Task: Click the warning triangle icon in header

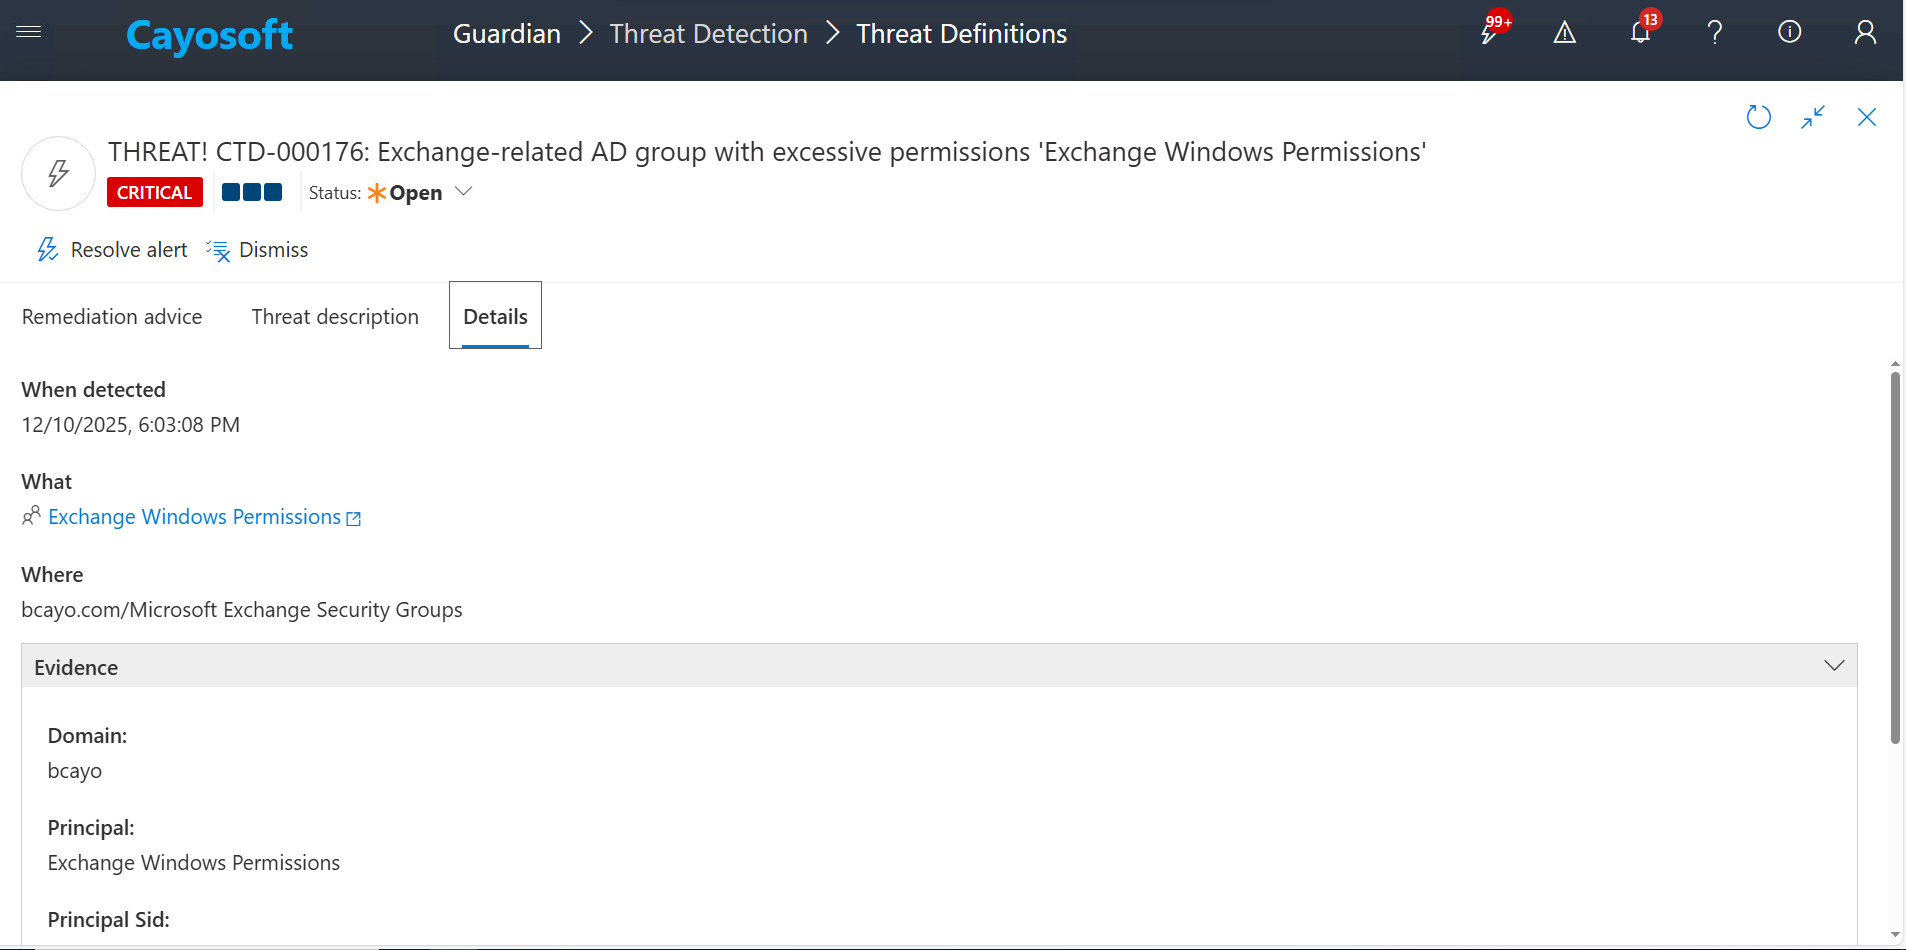Action: (x=1564, y=33)
